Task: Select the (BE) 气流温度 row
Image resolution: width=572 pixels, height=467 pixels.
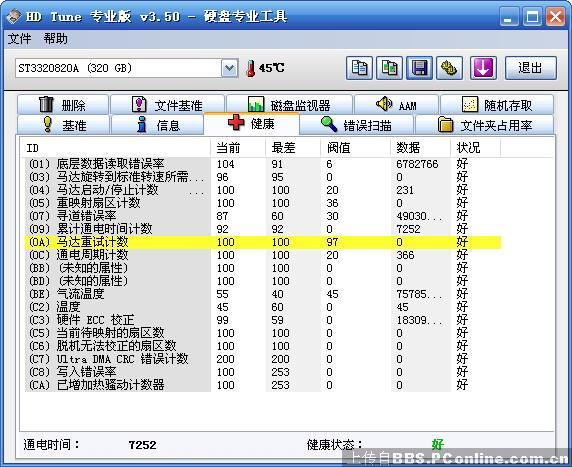Action: pyautogui.click(x=263, y=294)
